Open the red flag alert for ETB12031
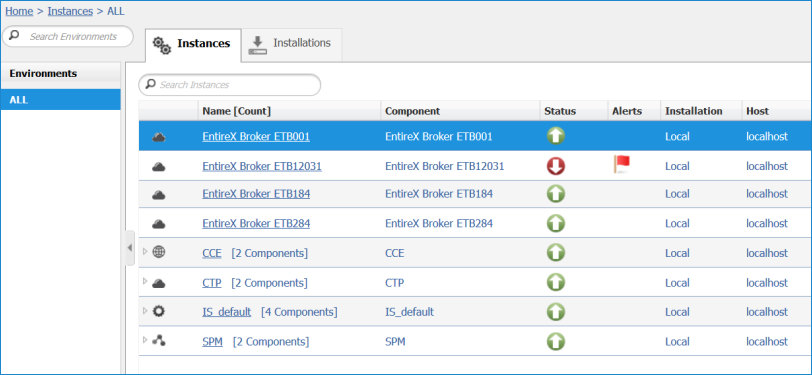The height and width of the screenshot is (375, 812). (621, 164)
